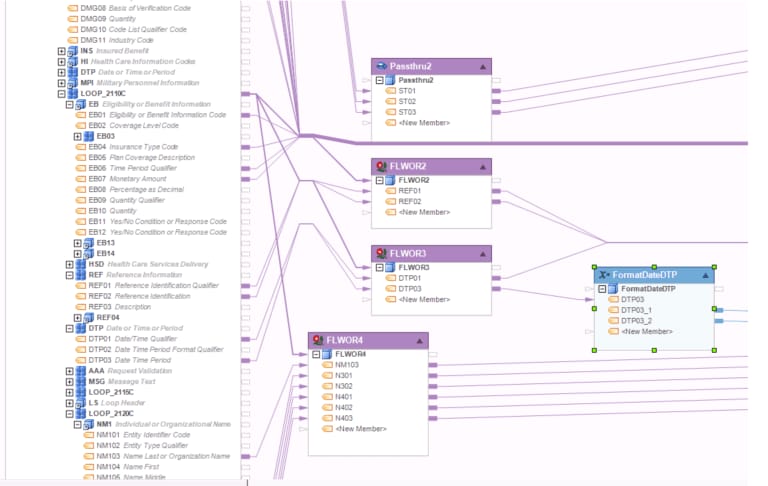Collapse the FormatDateDTP panel with header arrow
Screen dimensions: 768x486
[705, 275]
